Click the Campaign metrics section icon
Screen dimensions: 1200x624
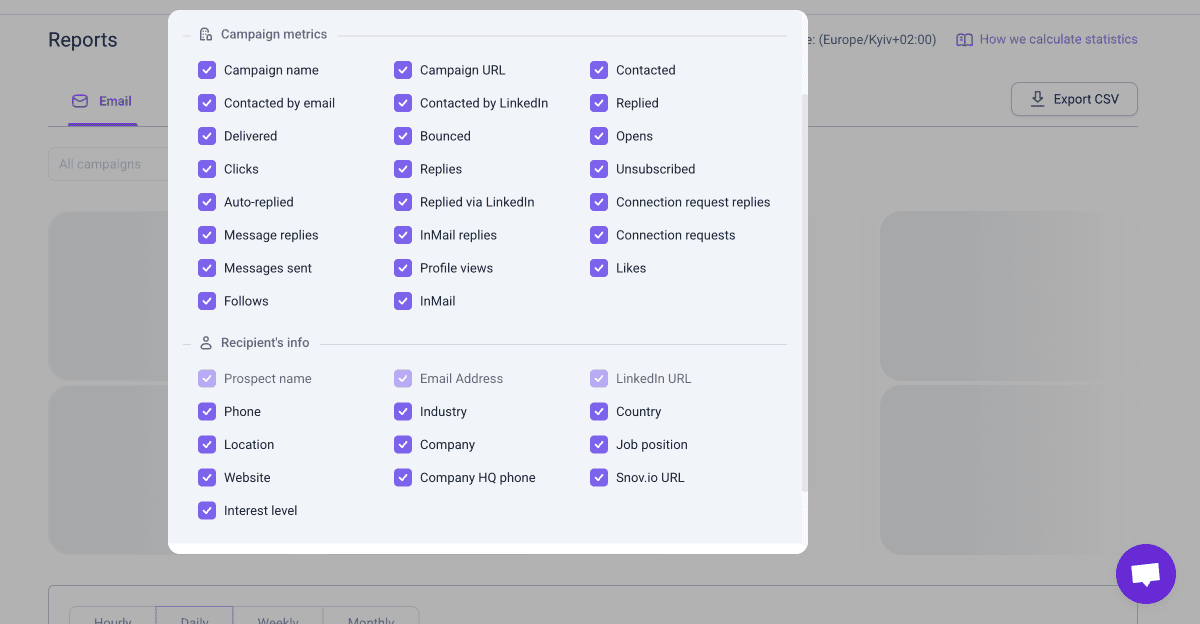tap(206, 34)
